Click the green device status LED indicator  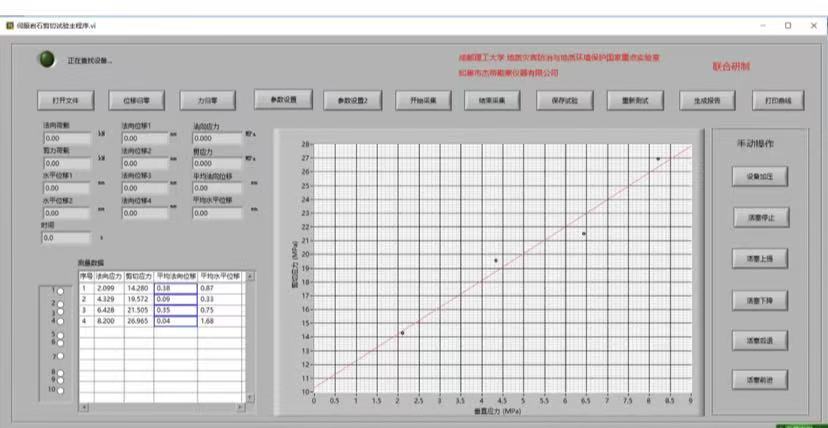tap(46, 59)
